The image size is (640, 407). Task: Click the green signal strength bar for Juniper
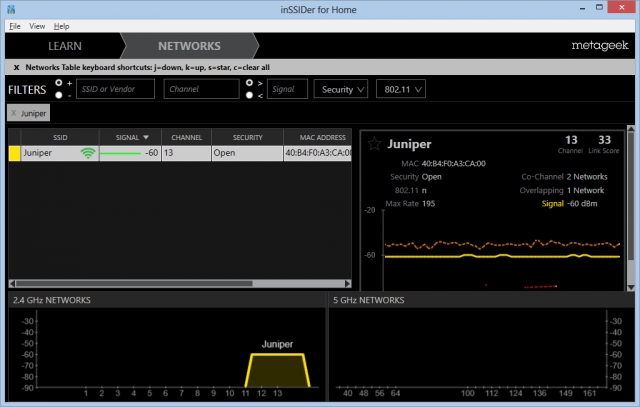120,153
